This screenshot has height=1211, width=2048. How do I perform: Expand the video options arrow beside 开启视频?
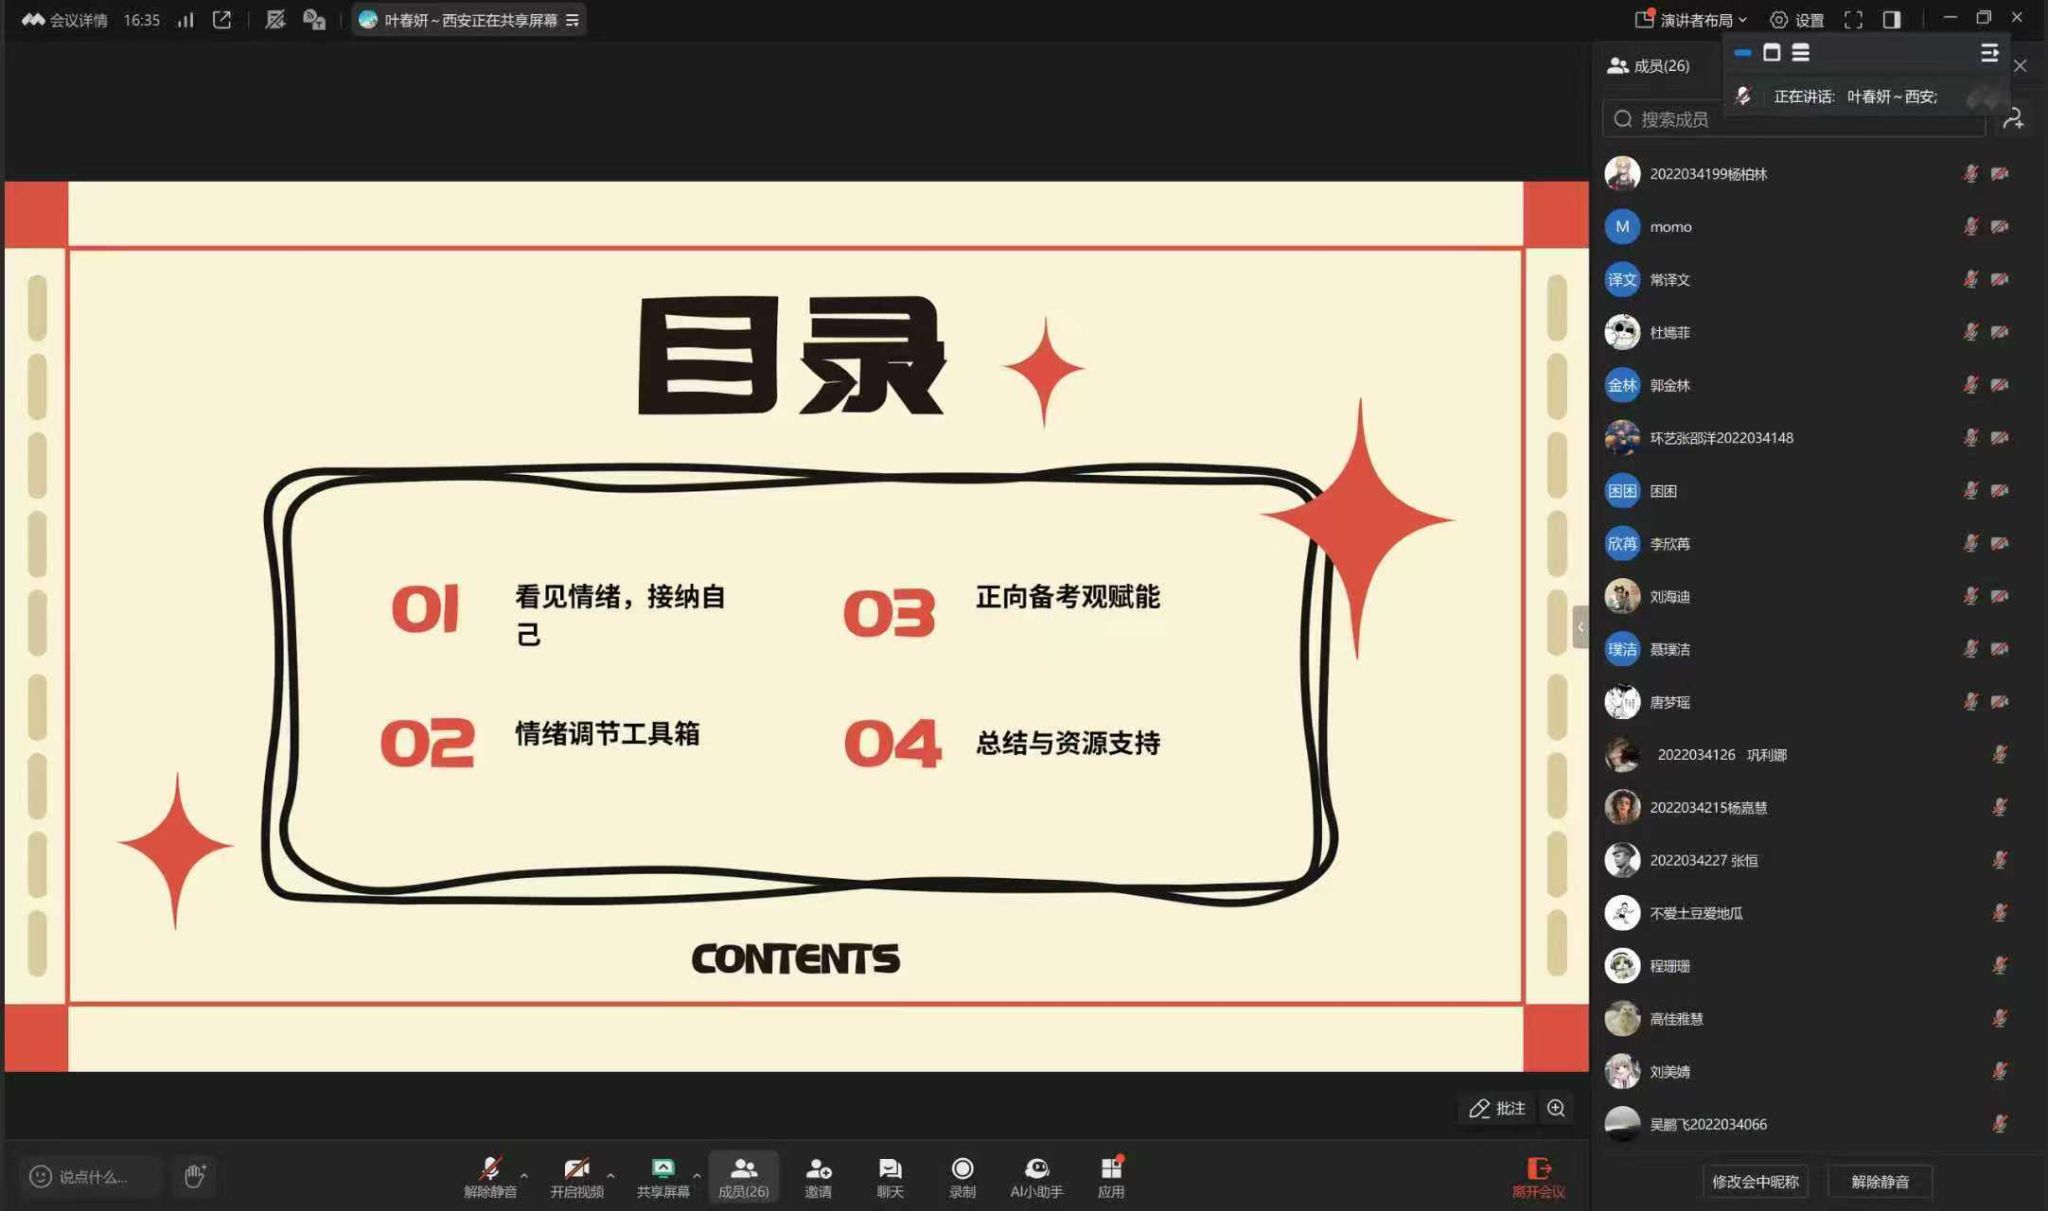click(611, 1176)
